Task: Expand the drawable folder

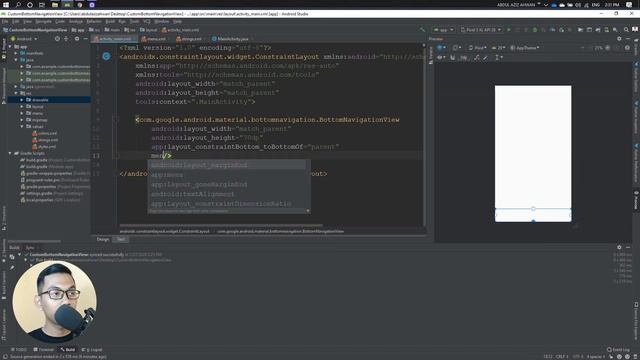Action: [x=22, y=100]
